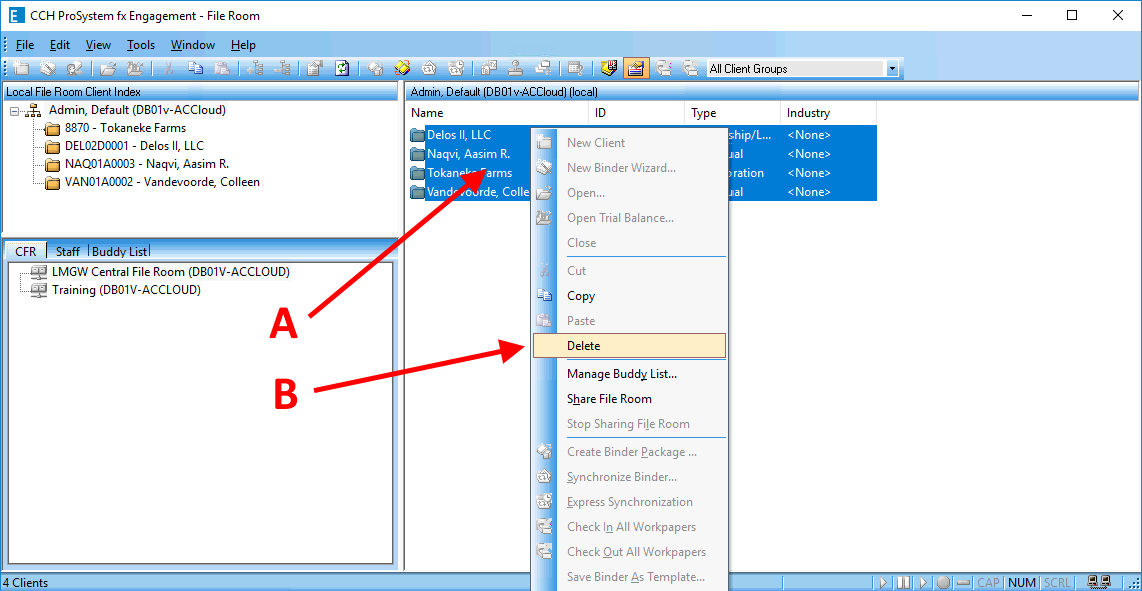
Task: Click Naqvi, Aasim R. in client list
Action: click(468, 154)
